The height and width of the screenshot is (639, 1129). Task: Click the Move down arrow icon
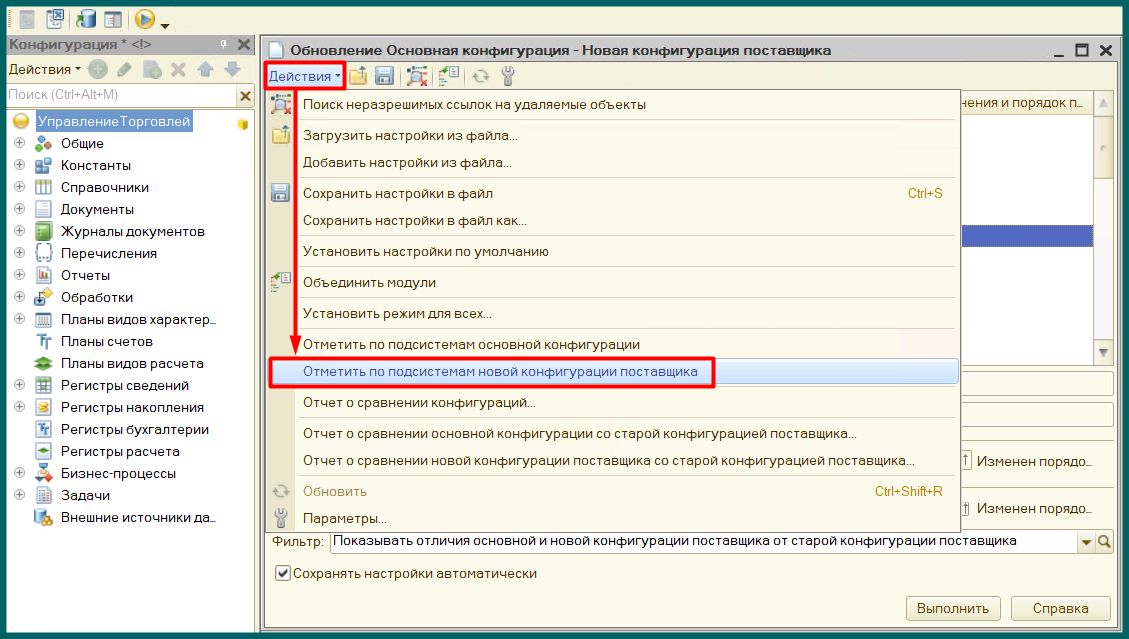click(x=232, y=69)
